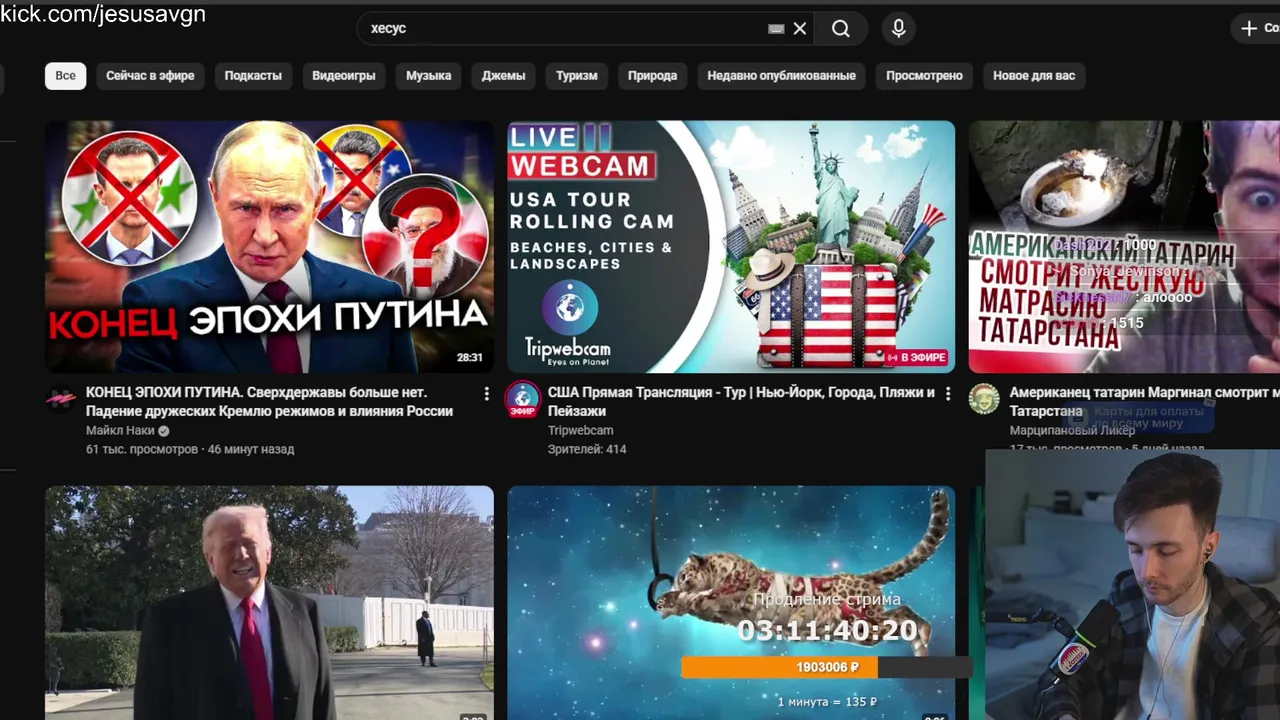This screenshot has height=720, width=1280.
Task: Select the Просмотрено filter chip
Action: tap(924, 75)
